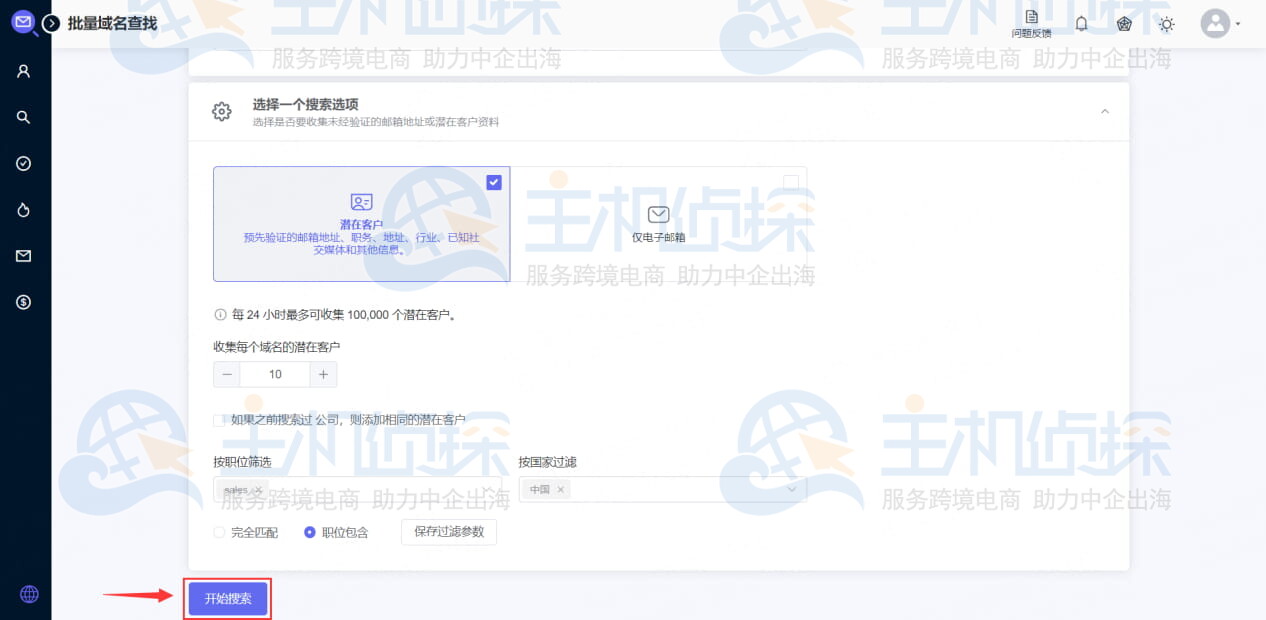Viewport: 1266px width, 620px height.
Task: Select the search icon in the left sidebar
Action: click(x=25, y=116)
